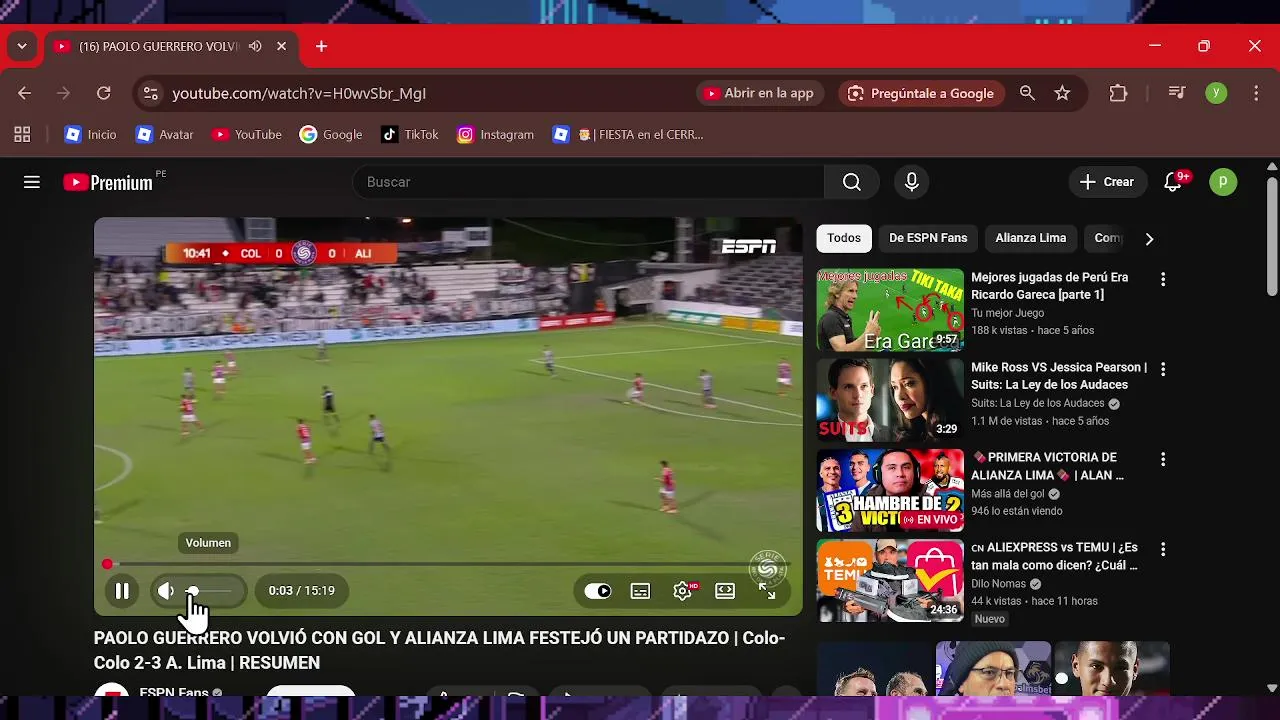Open the Más allá del gol channel
This screenshot has width=1280, height=720.
[x=1007, y=494]
